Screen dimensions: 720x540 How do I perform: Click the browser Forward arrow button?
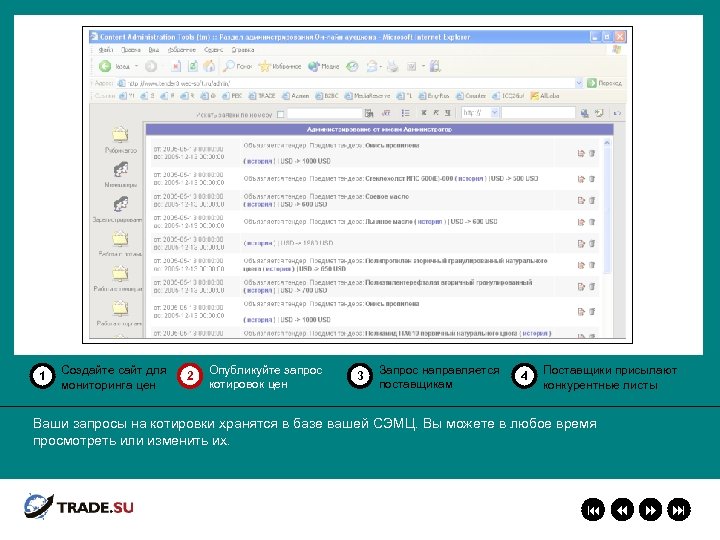(151, 67)
